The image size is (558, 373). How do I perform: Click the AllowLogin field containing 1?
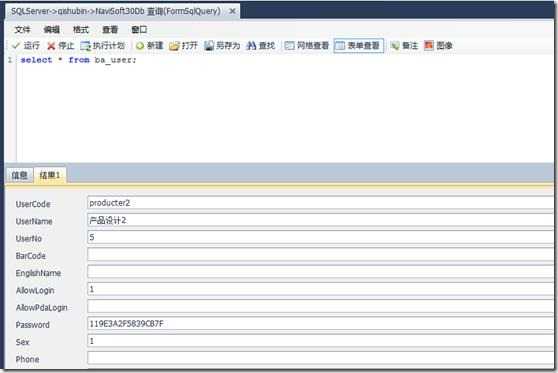tap(320, 289)
